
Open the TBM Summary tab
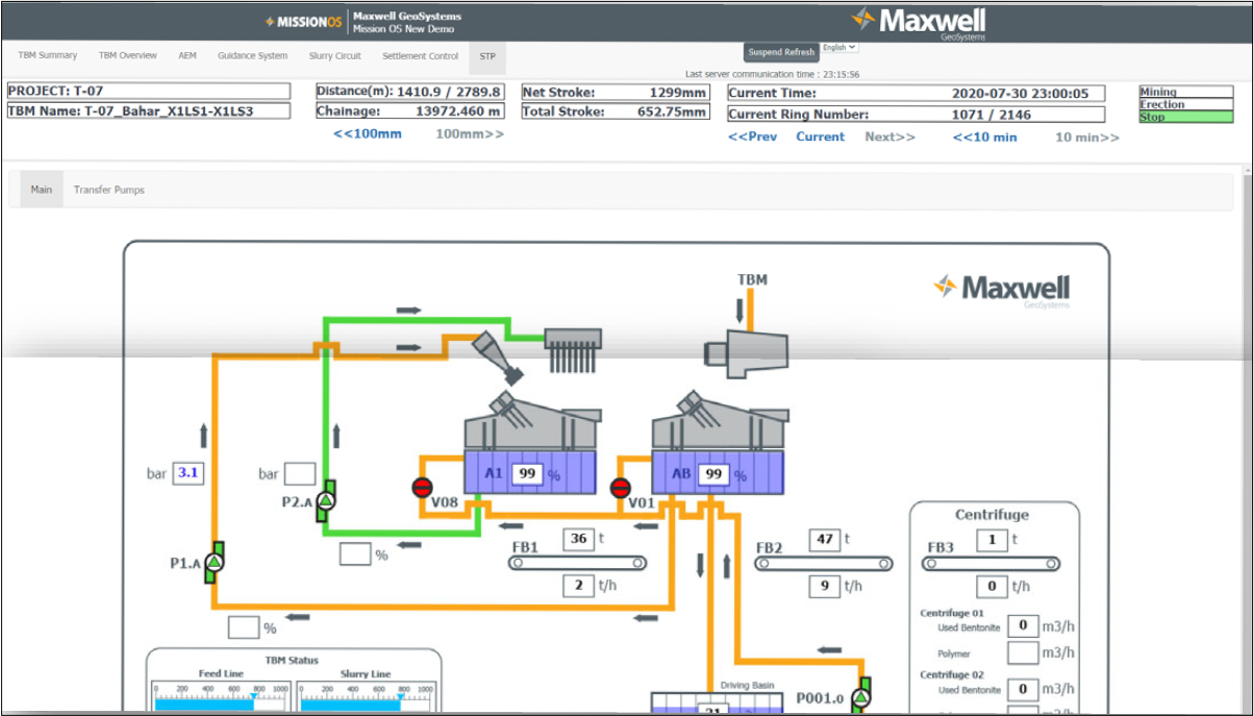[x=47, y=56]
